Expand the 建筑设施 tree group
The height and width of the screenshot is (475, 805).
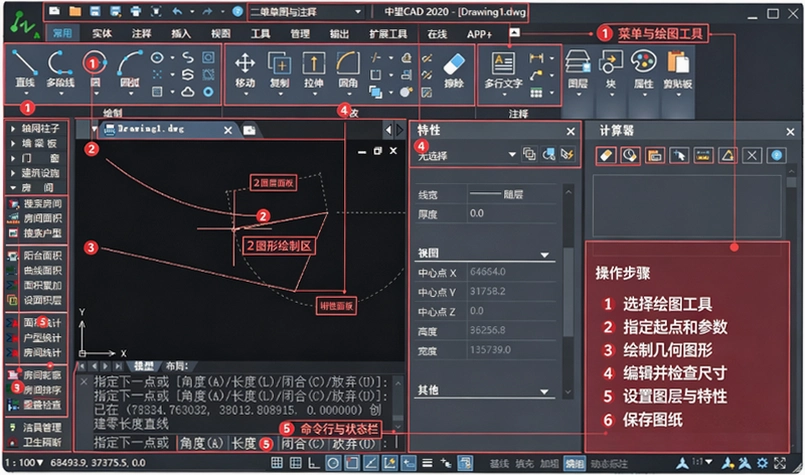tap(13, 173)
